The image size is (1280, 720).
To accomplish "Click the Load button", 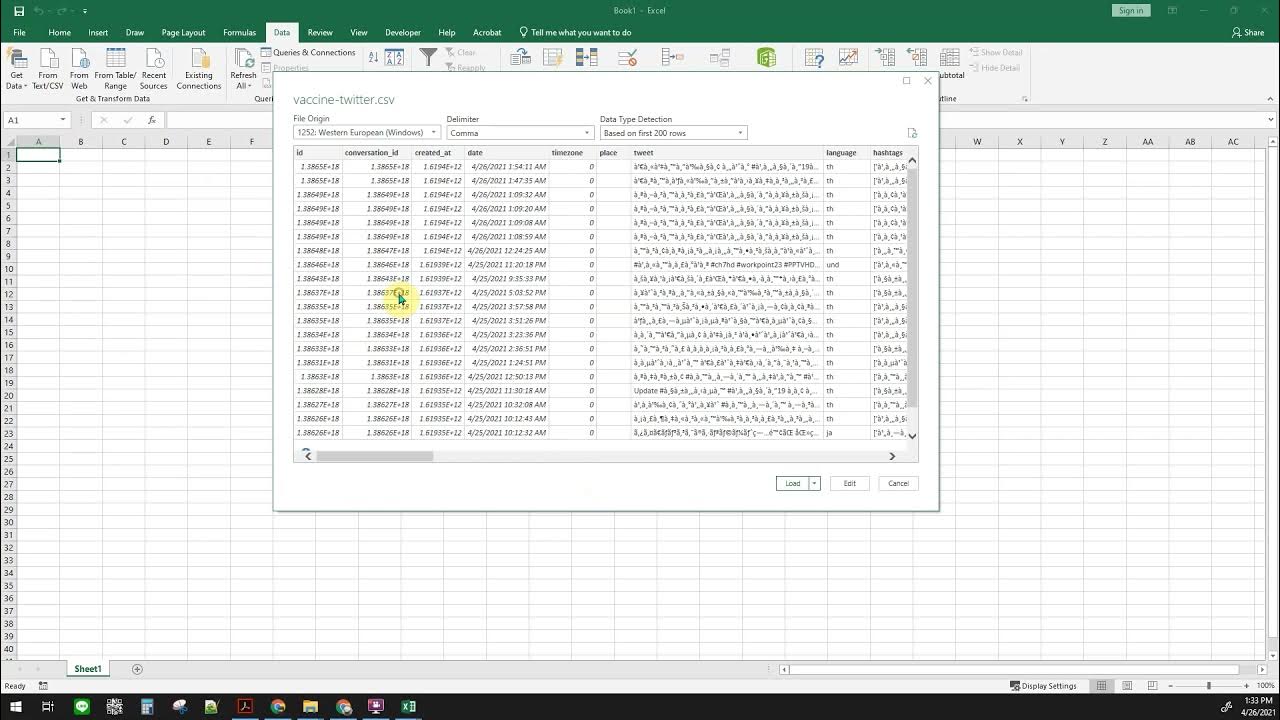I will click(793, 483).
